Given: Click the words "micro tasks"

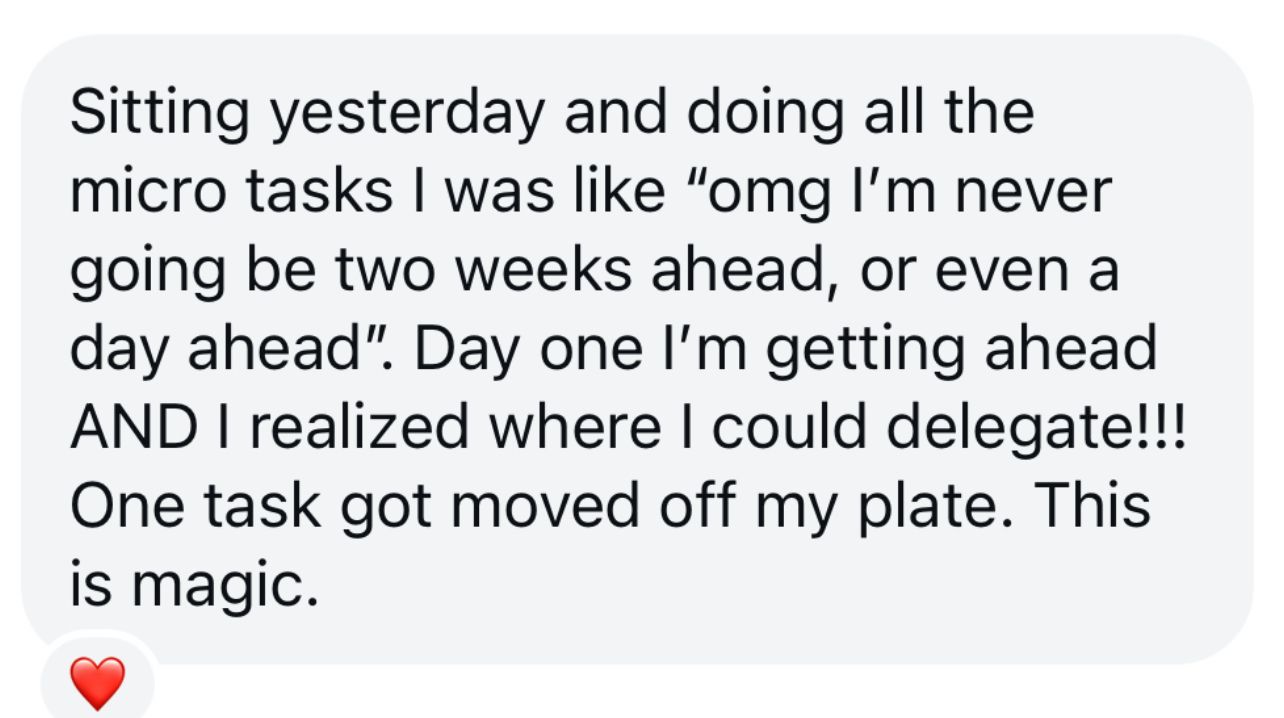Looking at the screenshot, I should pos(231,190).
